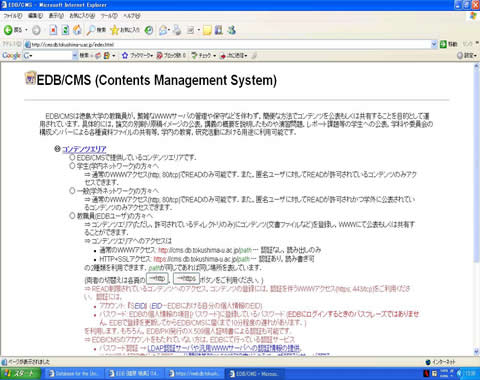Open the Google toolbar ブックマーク bookmarks dropdown

pos(137,56)
